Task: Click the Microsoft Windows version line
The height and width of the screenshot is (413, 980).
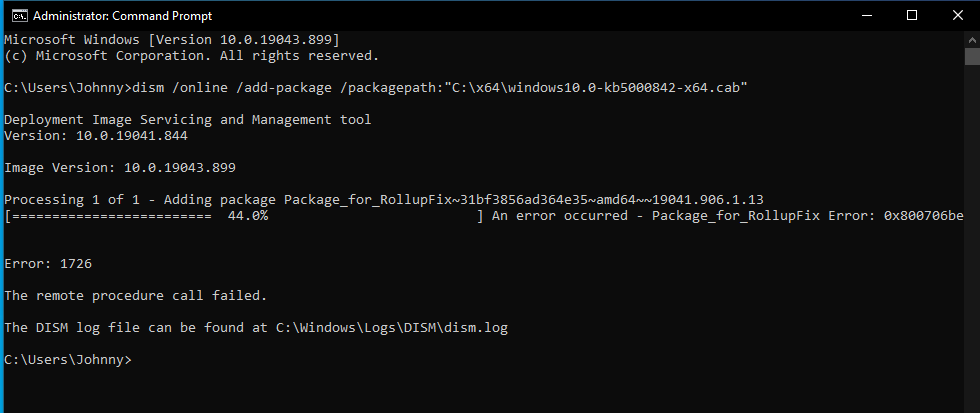Action: click(172, 40)
